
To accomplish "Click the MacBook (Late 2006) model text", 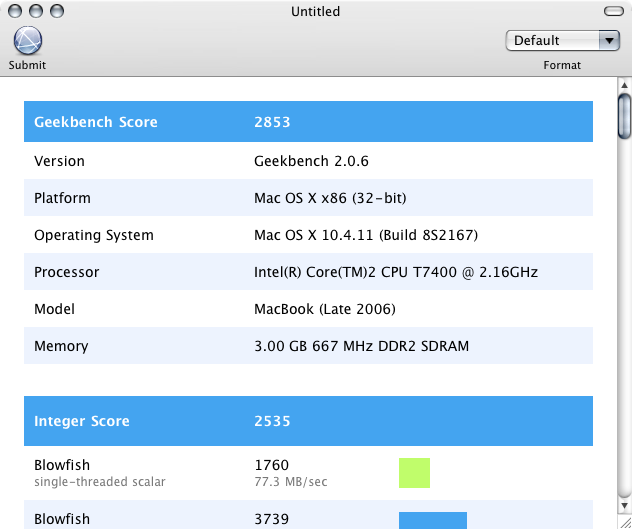I will tap(325, 309).
